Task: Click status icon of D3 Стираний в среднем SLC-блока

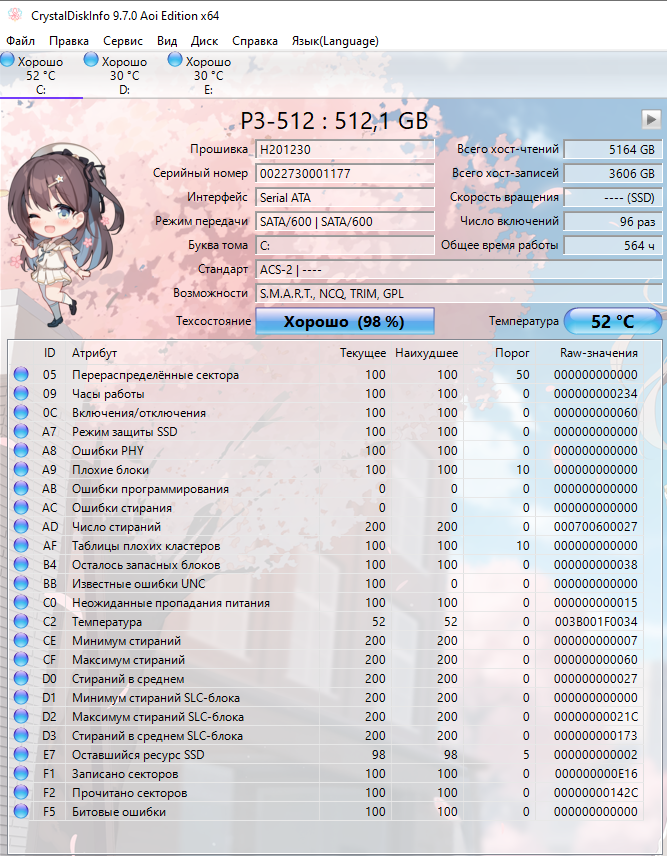Action: [x=21, y=735]
